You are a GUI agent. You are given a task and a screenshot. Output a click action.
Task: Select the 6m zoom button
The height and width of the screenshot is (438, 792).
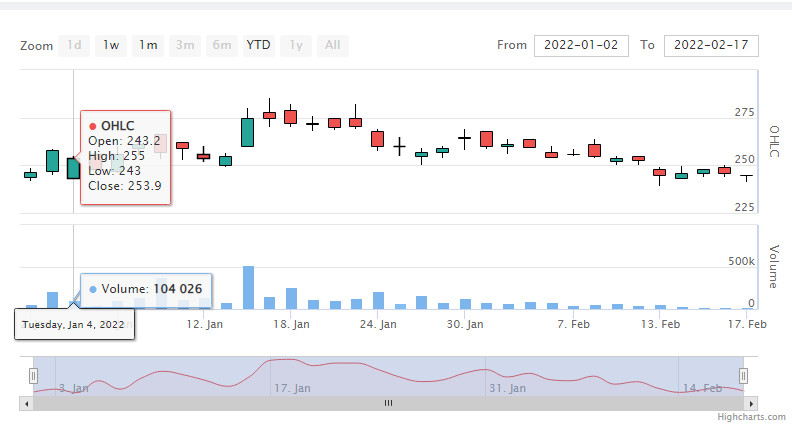click(x=222, y=45)
